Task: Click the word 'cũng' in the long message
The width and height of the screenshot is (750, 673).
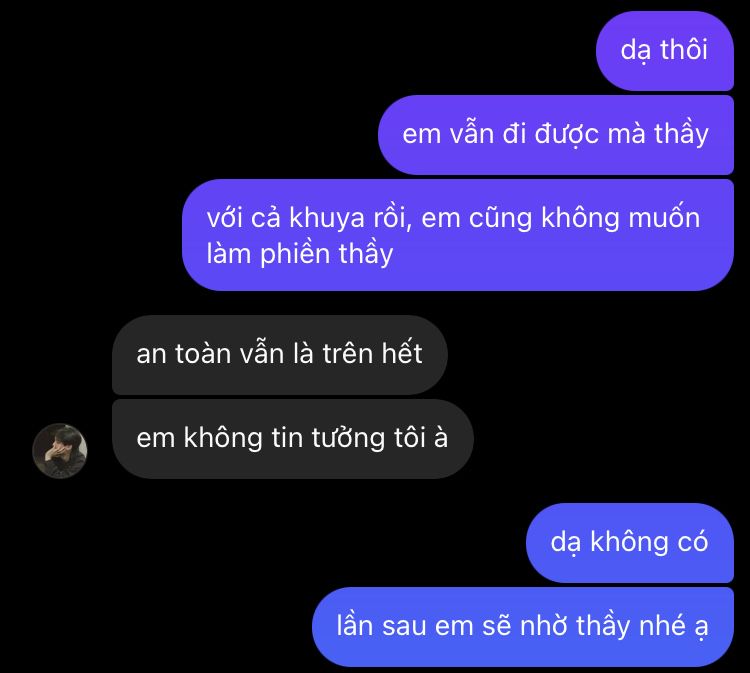Action: pos(500,219)
